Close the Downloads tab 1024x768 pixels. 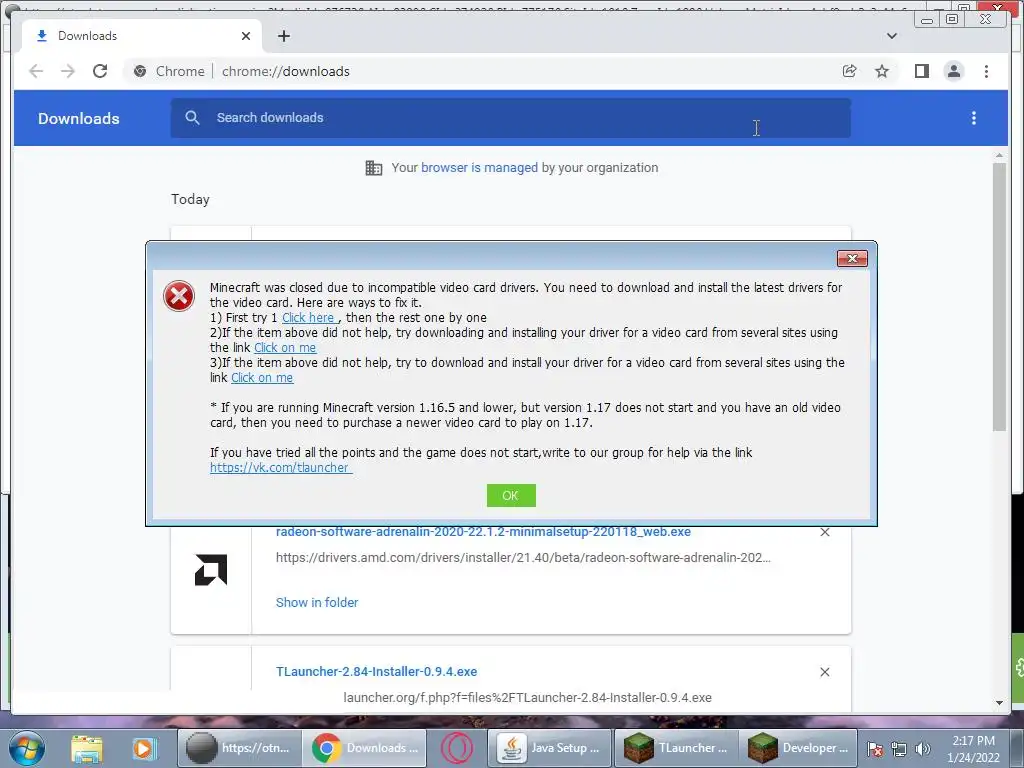tap(246, 36)
